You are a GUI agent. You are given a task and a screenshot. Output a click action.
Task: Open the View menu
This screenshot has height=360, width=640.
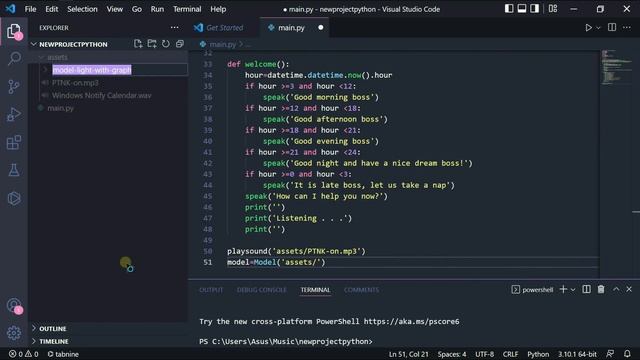point(115,9)
